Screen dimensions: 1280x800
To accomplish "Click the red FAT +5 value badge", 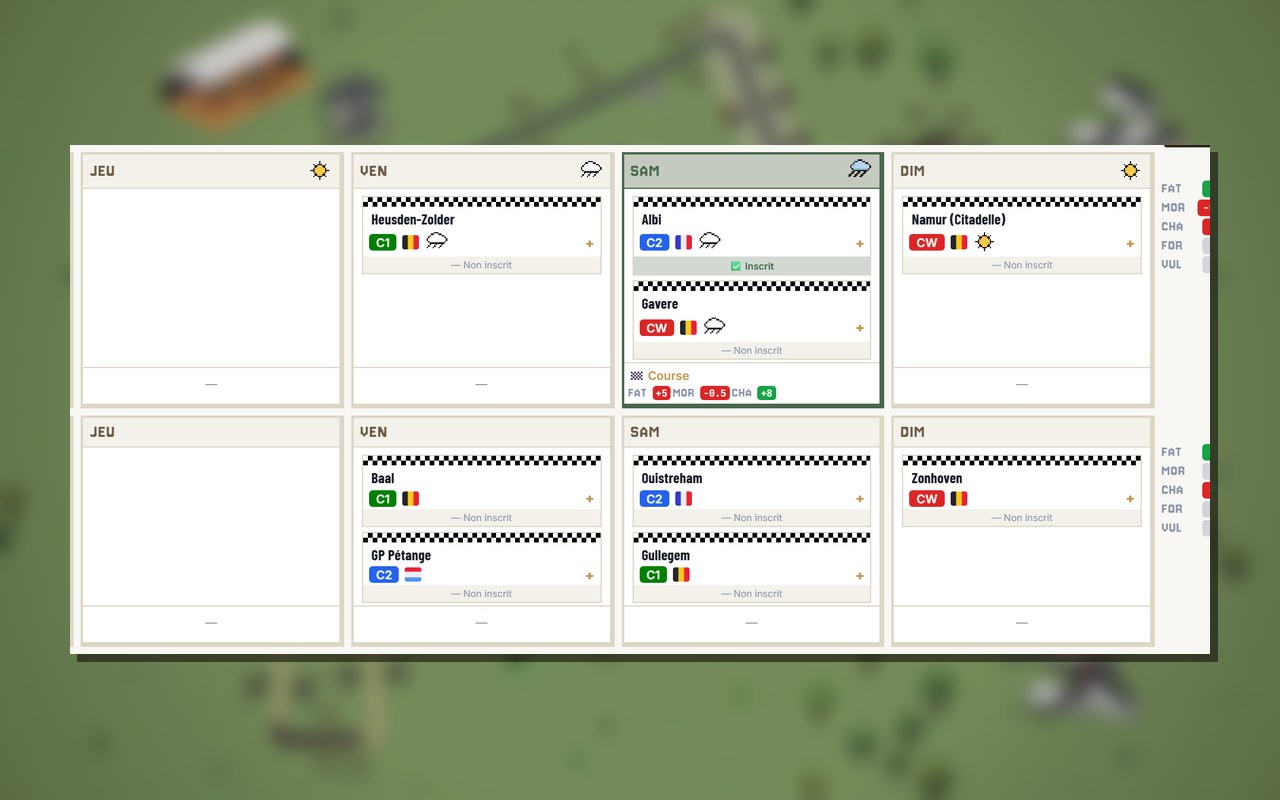I will click(x=661, y=393).
